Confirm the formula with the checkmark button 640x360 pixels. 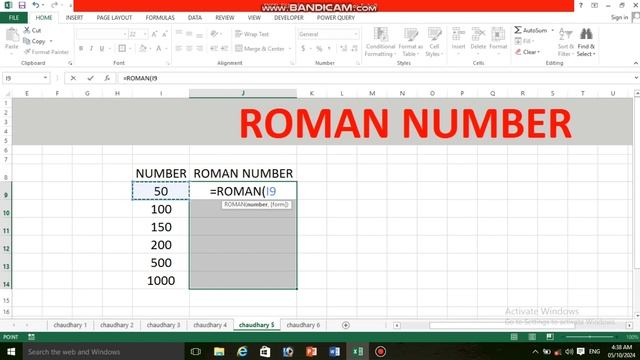(x=90, y=78)
